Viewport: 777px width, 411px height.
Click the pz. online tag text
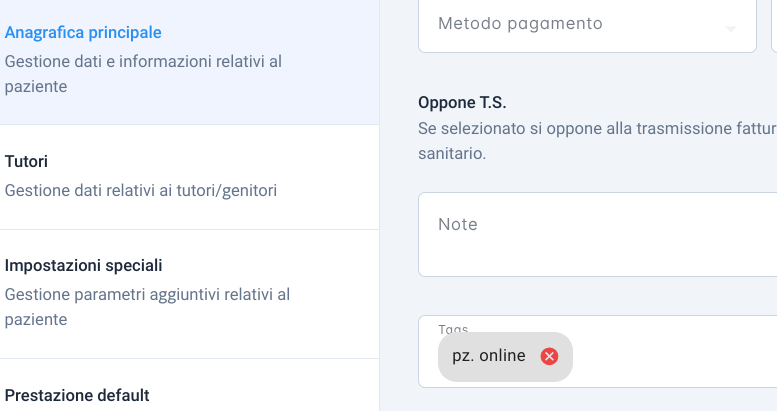[x=489, y=356]
